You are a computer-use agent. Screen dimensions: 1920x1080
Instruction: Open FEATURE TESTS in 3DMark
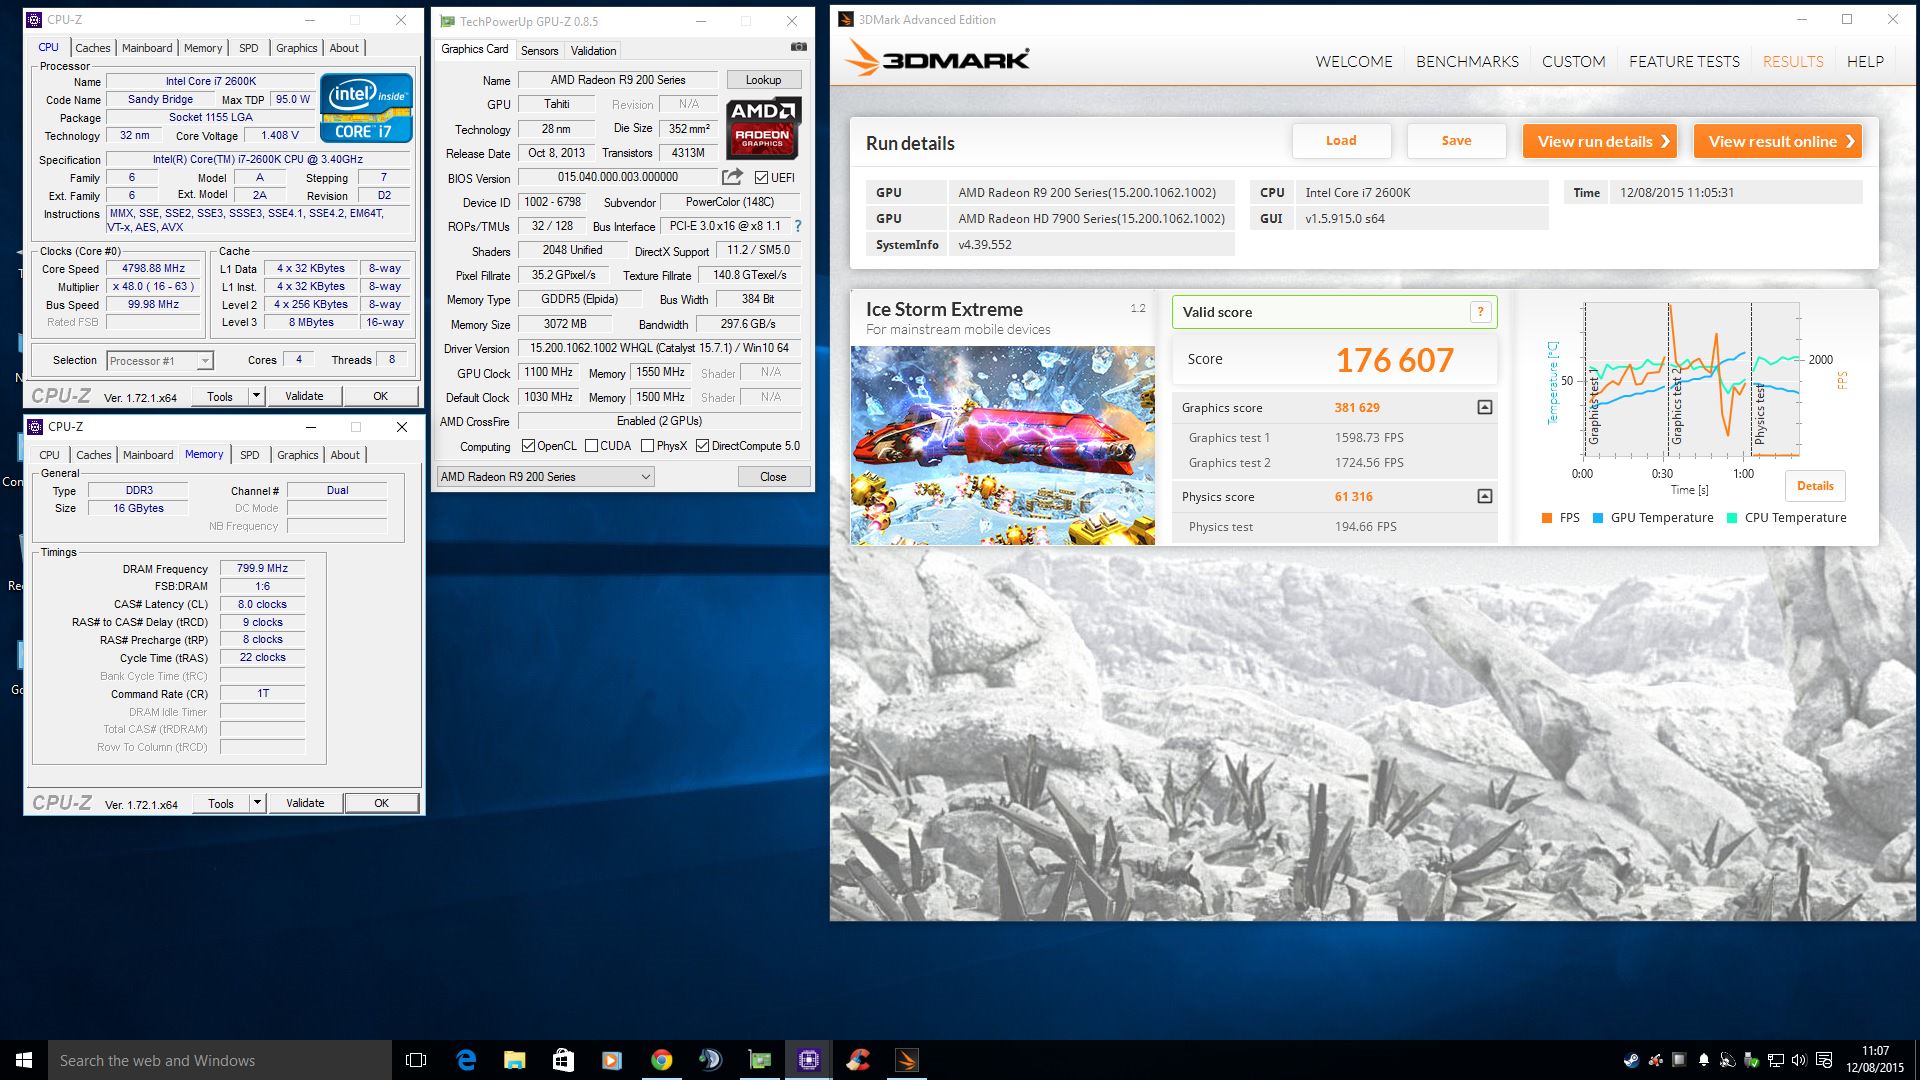(1684, 61)
